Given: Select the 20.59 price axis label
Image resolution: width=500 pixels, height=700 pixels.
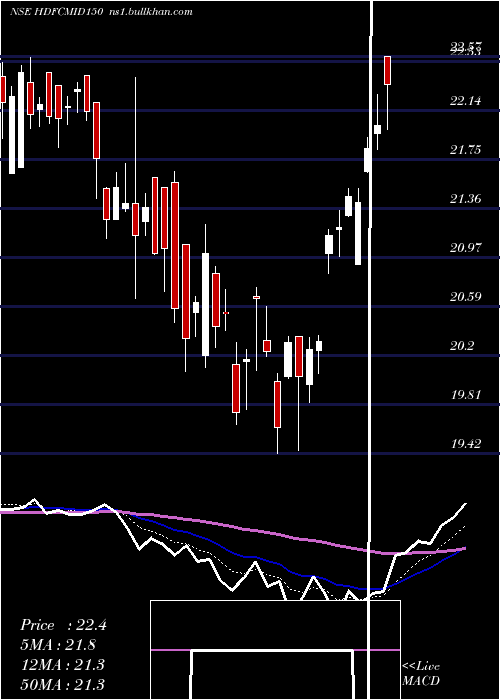Looking at the screenshot, I should click(x=466, y=297).
